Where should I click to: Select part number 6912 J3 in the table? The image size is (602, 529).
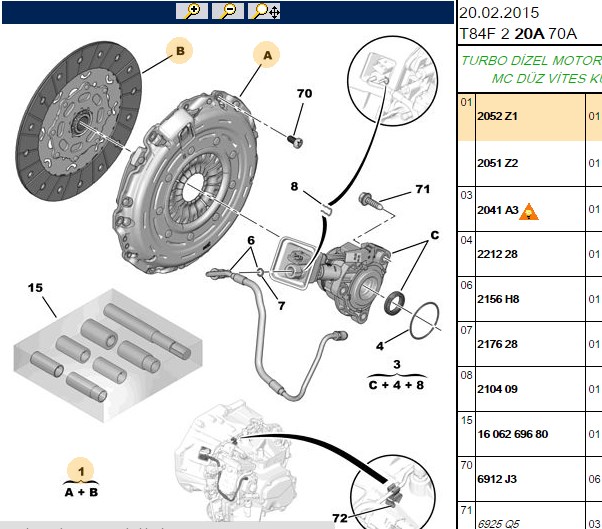(497, 479)
